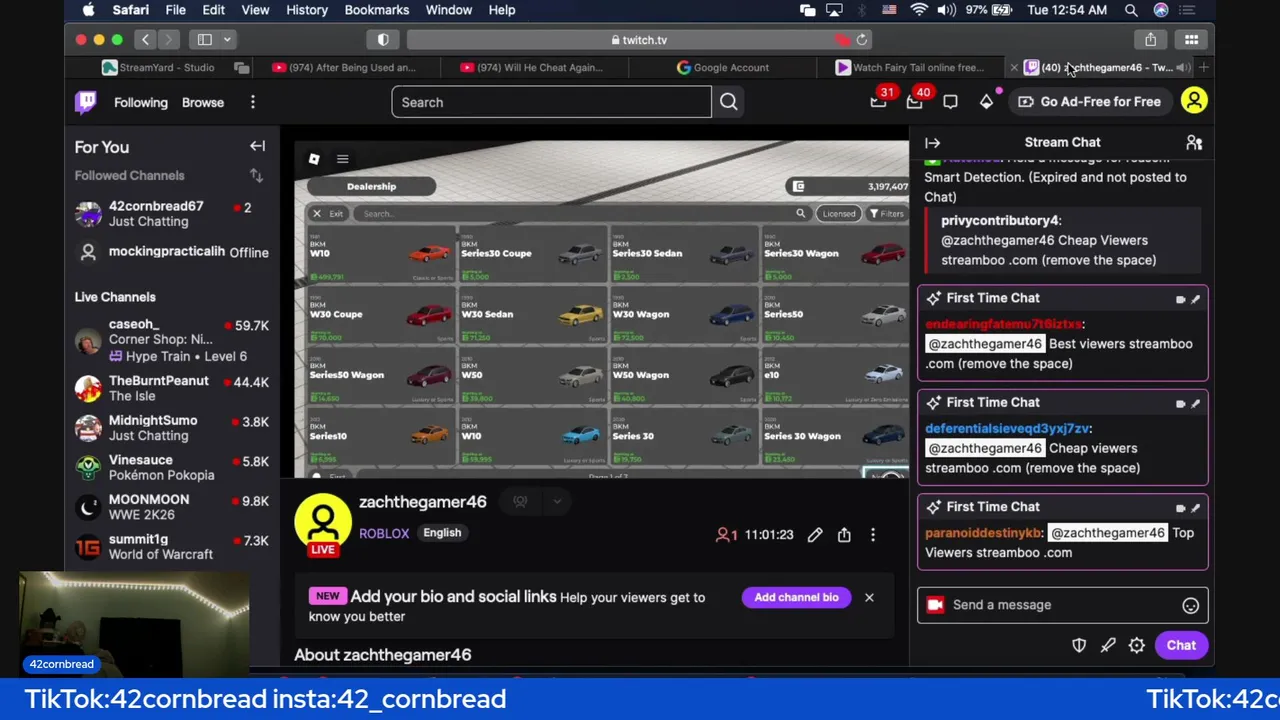
Task: Open the Browse page
Action: pyautogui.click(x=203, y=102)
